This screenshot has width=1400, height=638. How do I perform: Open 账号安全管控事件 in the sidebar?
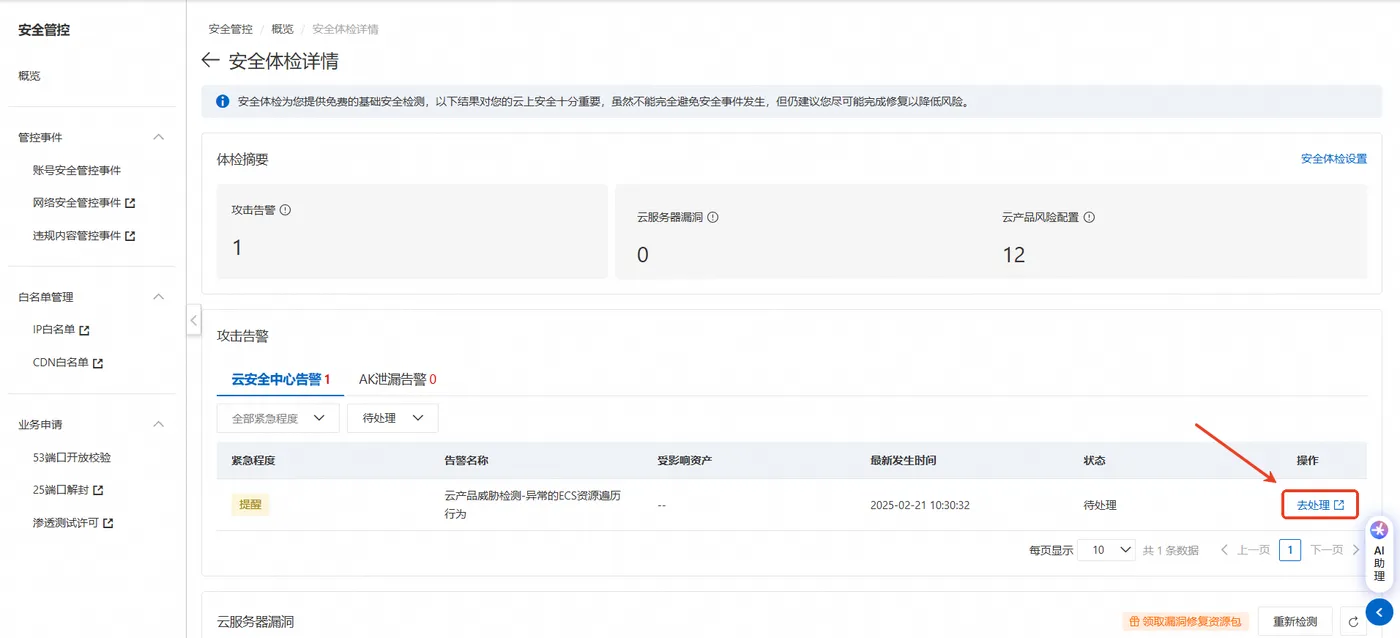[x=77, y=170]
